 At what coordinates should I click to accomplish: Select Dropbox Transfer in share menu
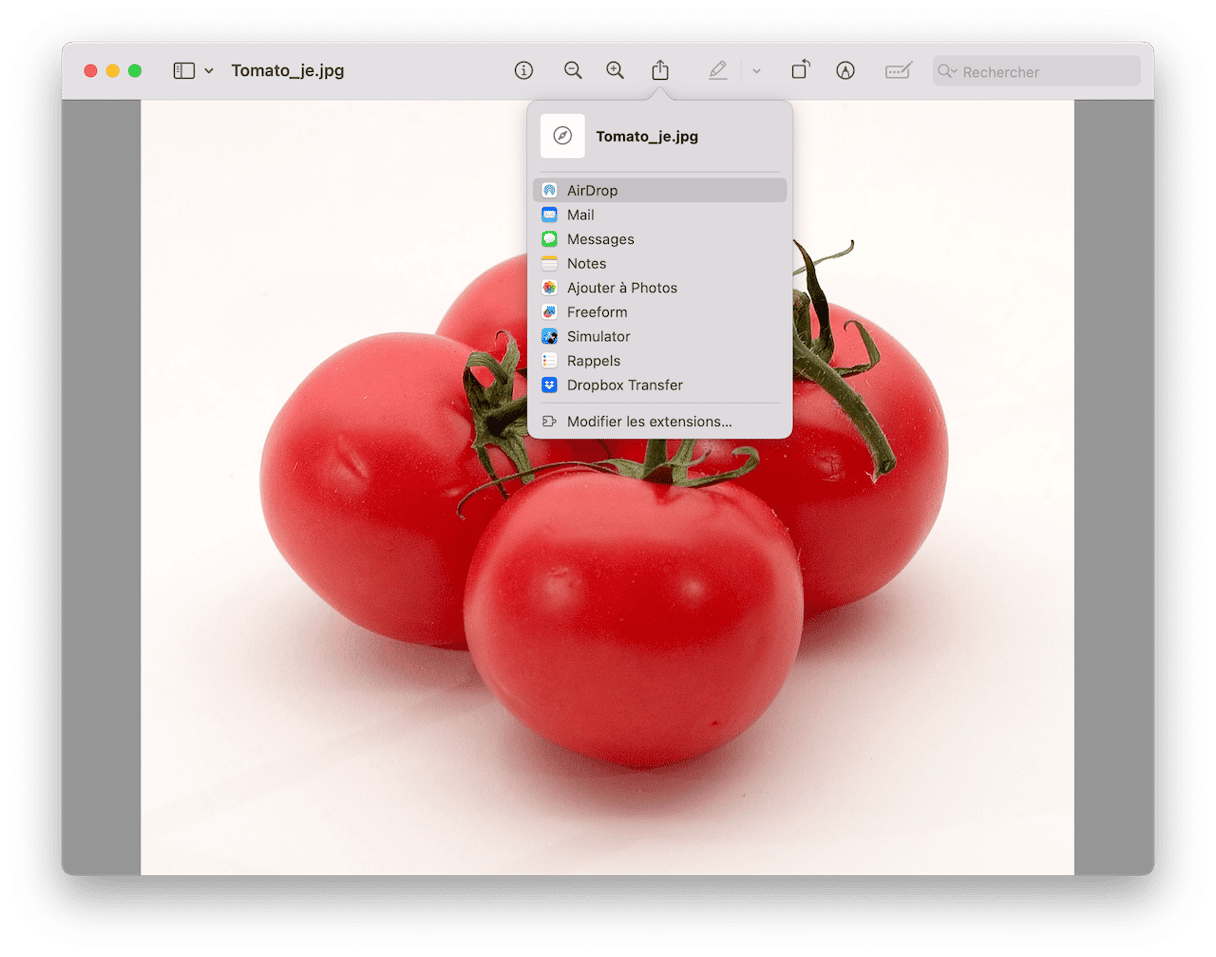click(x=624, y=385)
